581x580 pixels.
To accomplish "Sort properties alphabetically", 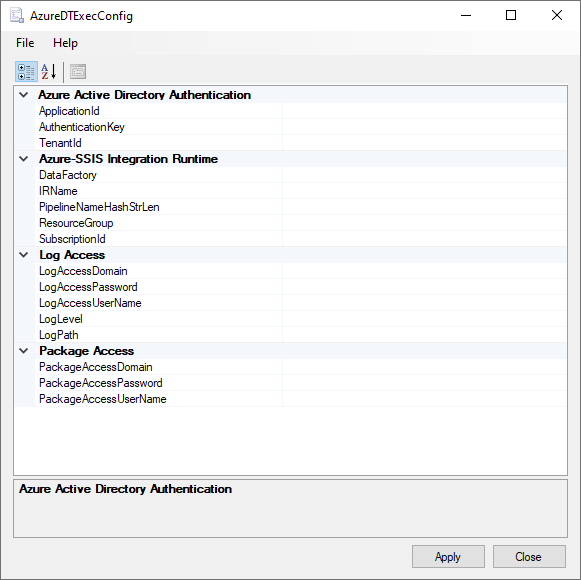I will pos(49,72).
